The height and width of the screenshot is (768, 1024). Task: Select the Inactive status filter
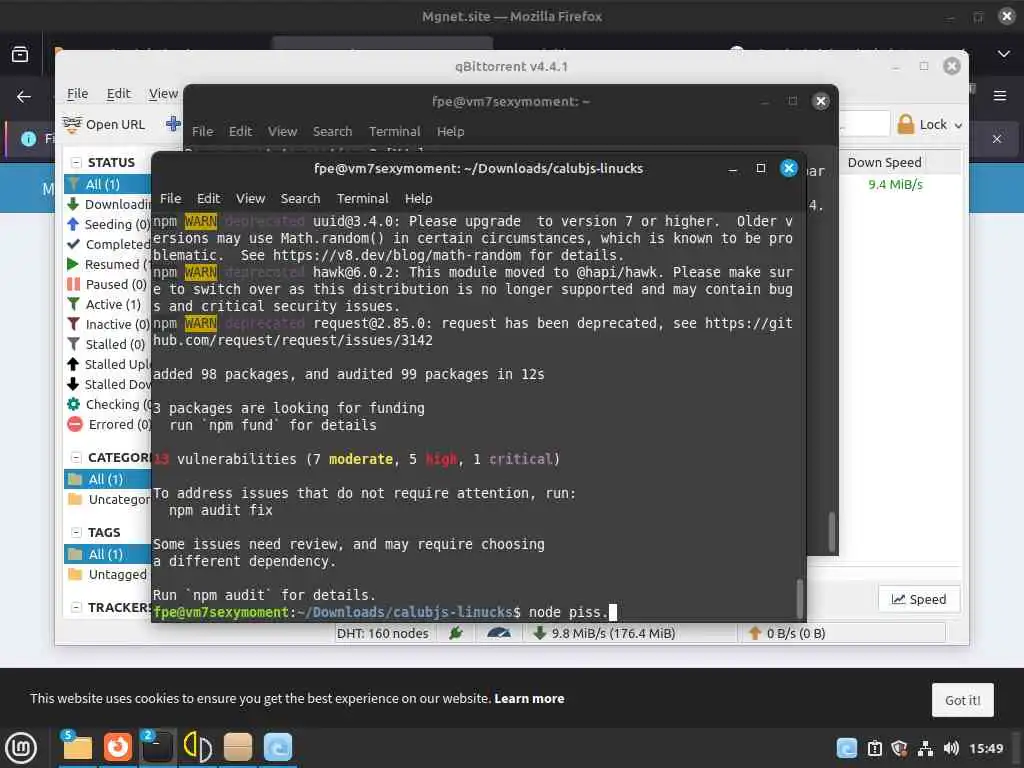click(x=108, y=325)
